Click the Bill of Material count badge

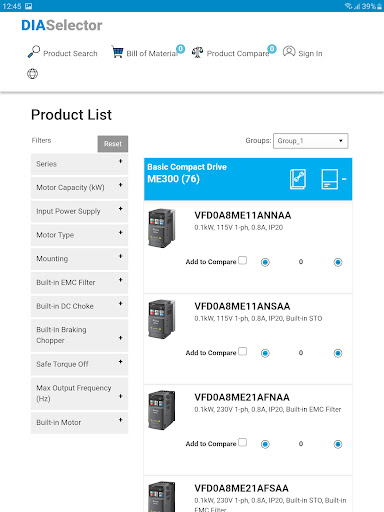point(181,49)
